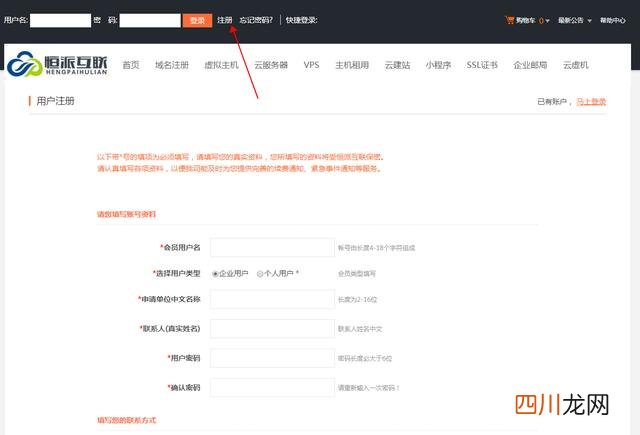Open the 云服务器 menu item
This screenshot has height=435, width=640.
(x=271, y=65)
